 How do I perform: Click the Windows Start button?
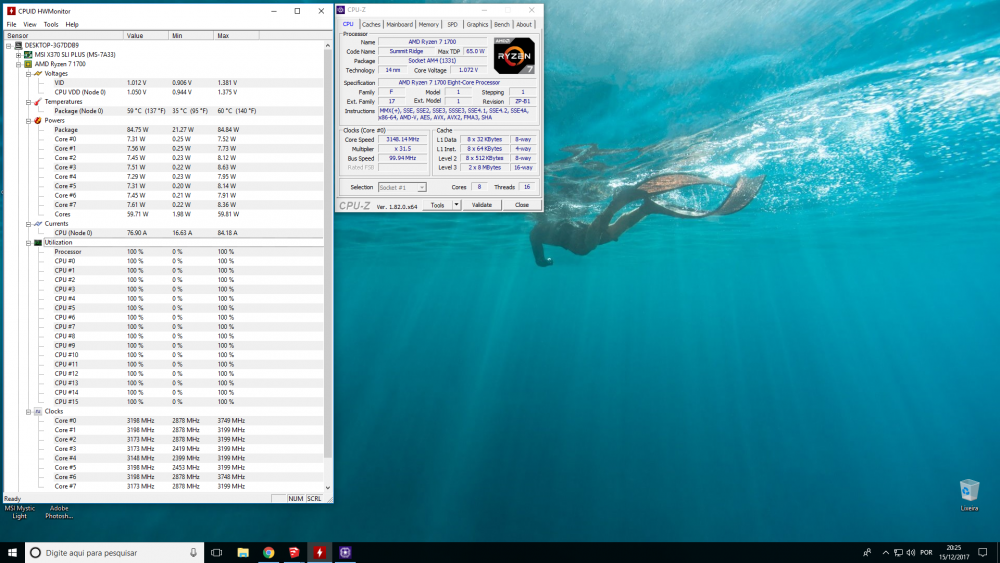coord(12,552)
